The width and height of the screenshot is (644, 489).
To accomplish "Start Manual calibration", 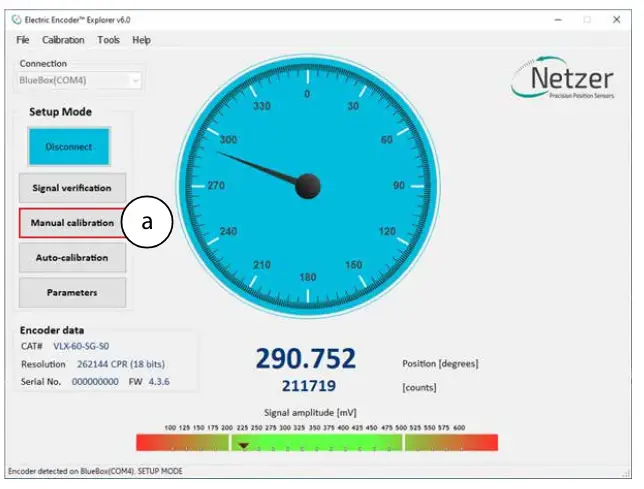I will (x=71, y=223).
